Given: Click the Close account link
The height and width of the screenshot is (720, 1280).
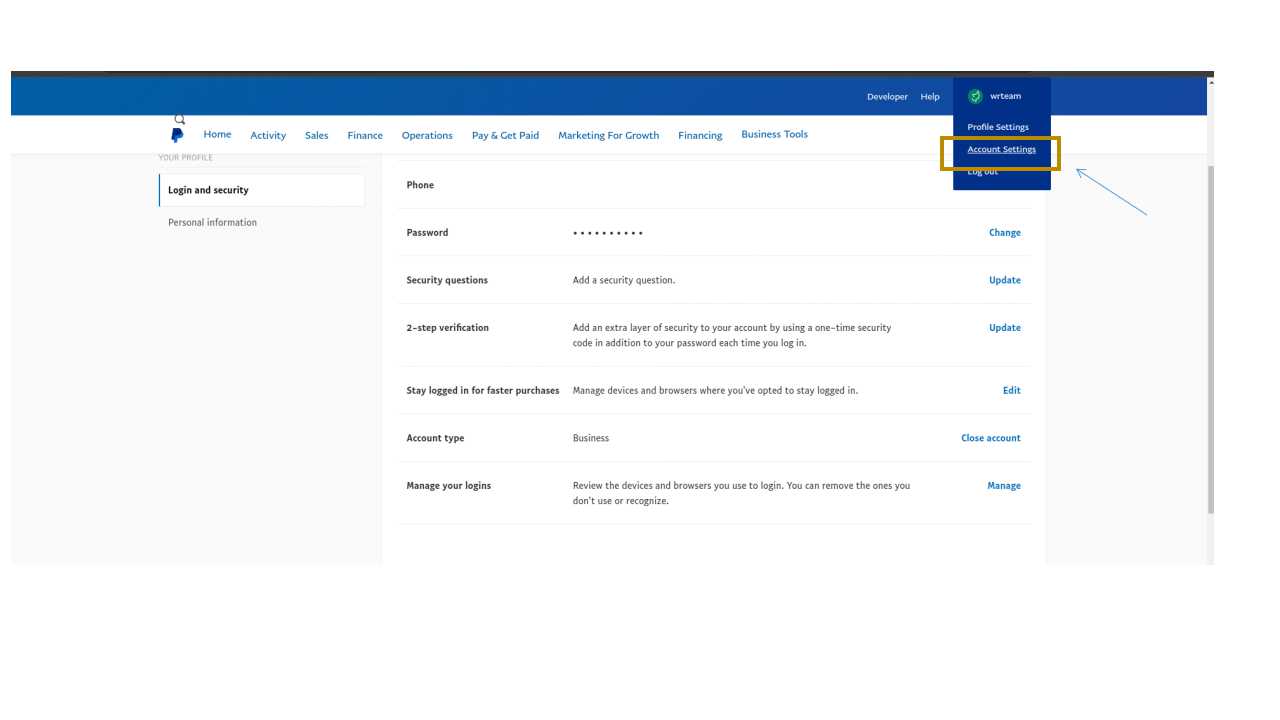Looking at the screenshot, I should [991, 438].
